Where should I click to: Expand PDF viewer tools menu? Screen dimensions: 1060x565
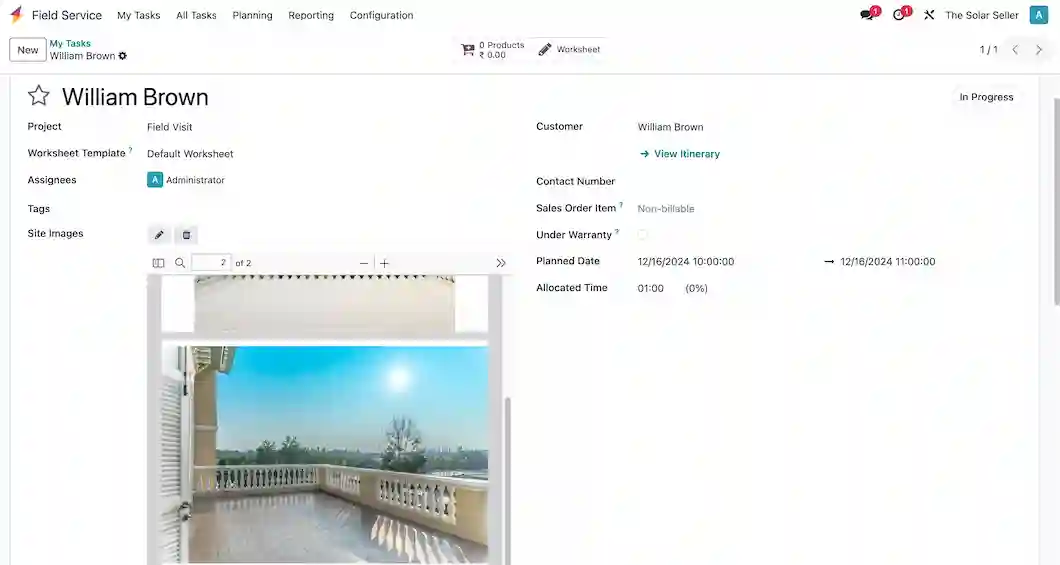click(501, 263)
